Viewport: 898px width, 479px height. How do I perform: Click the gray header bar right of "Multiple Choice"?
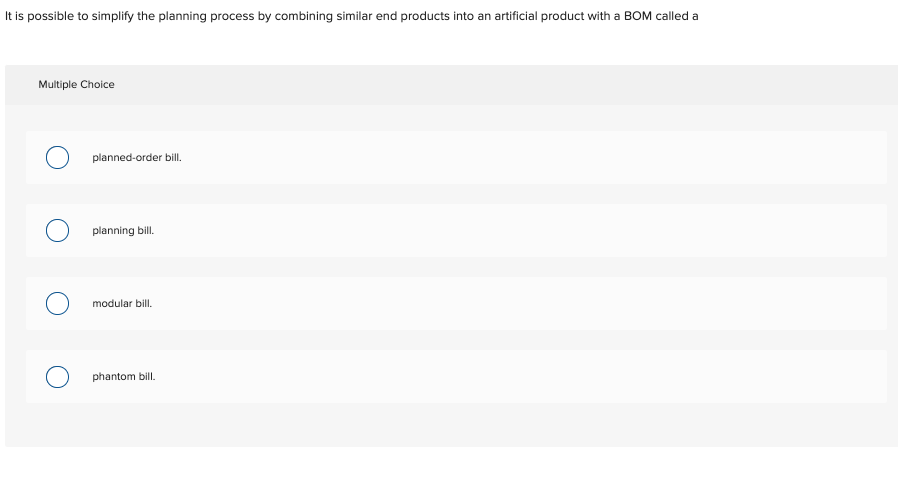[x=500, y=85]
